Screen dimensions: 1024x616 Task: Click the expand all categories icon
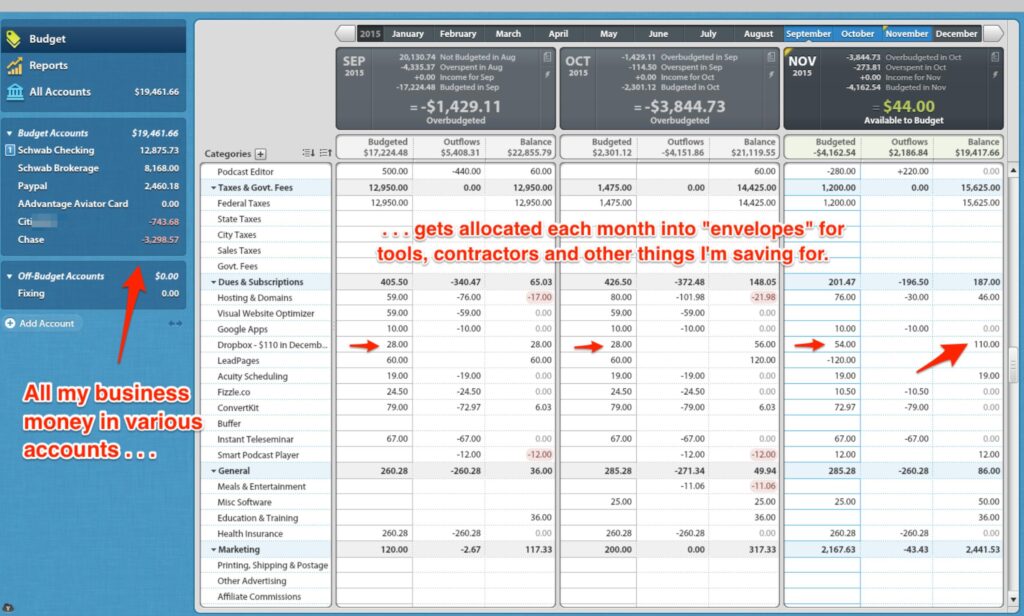point(325,153)
